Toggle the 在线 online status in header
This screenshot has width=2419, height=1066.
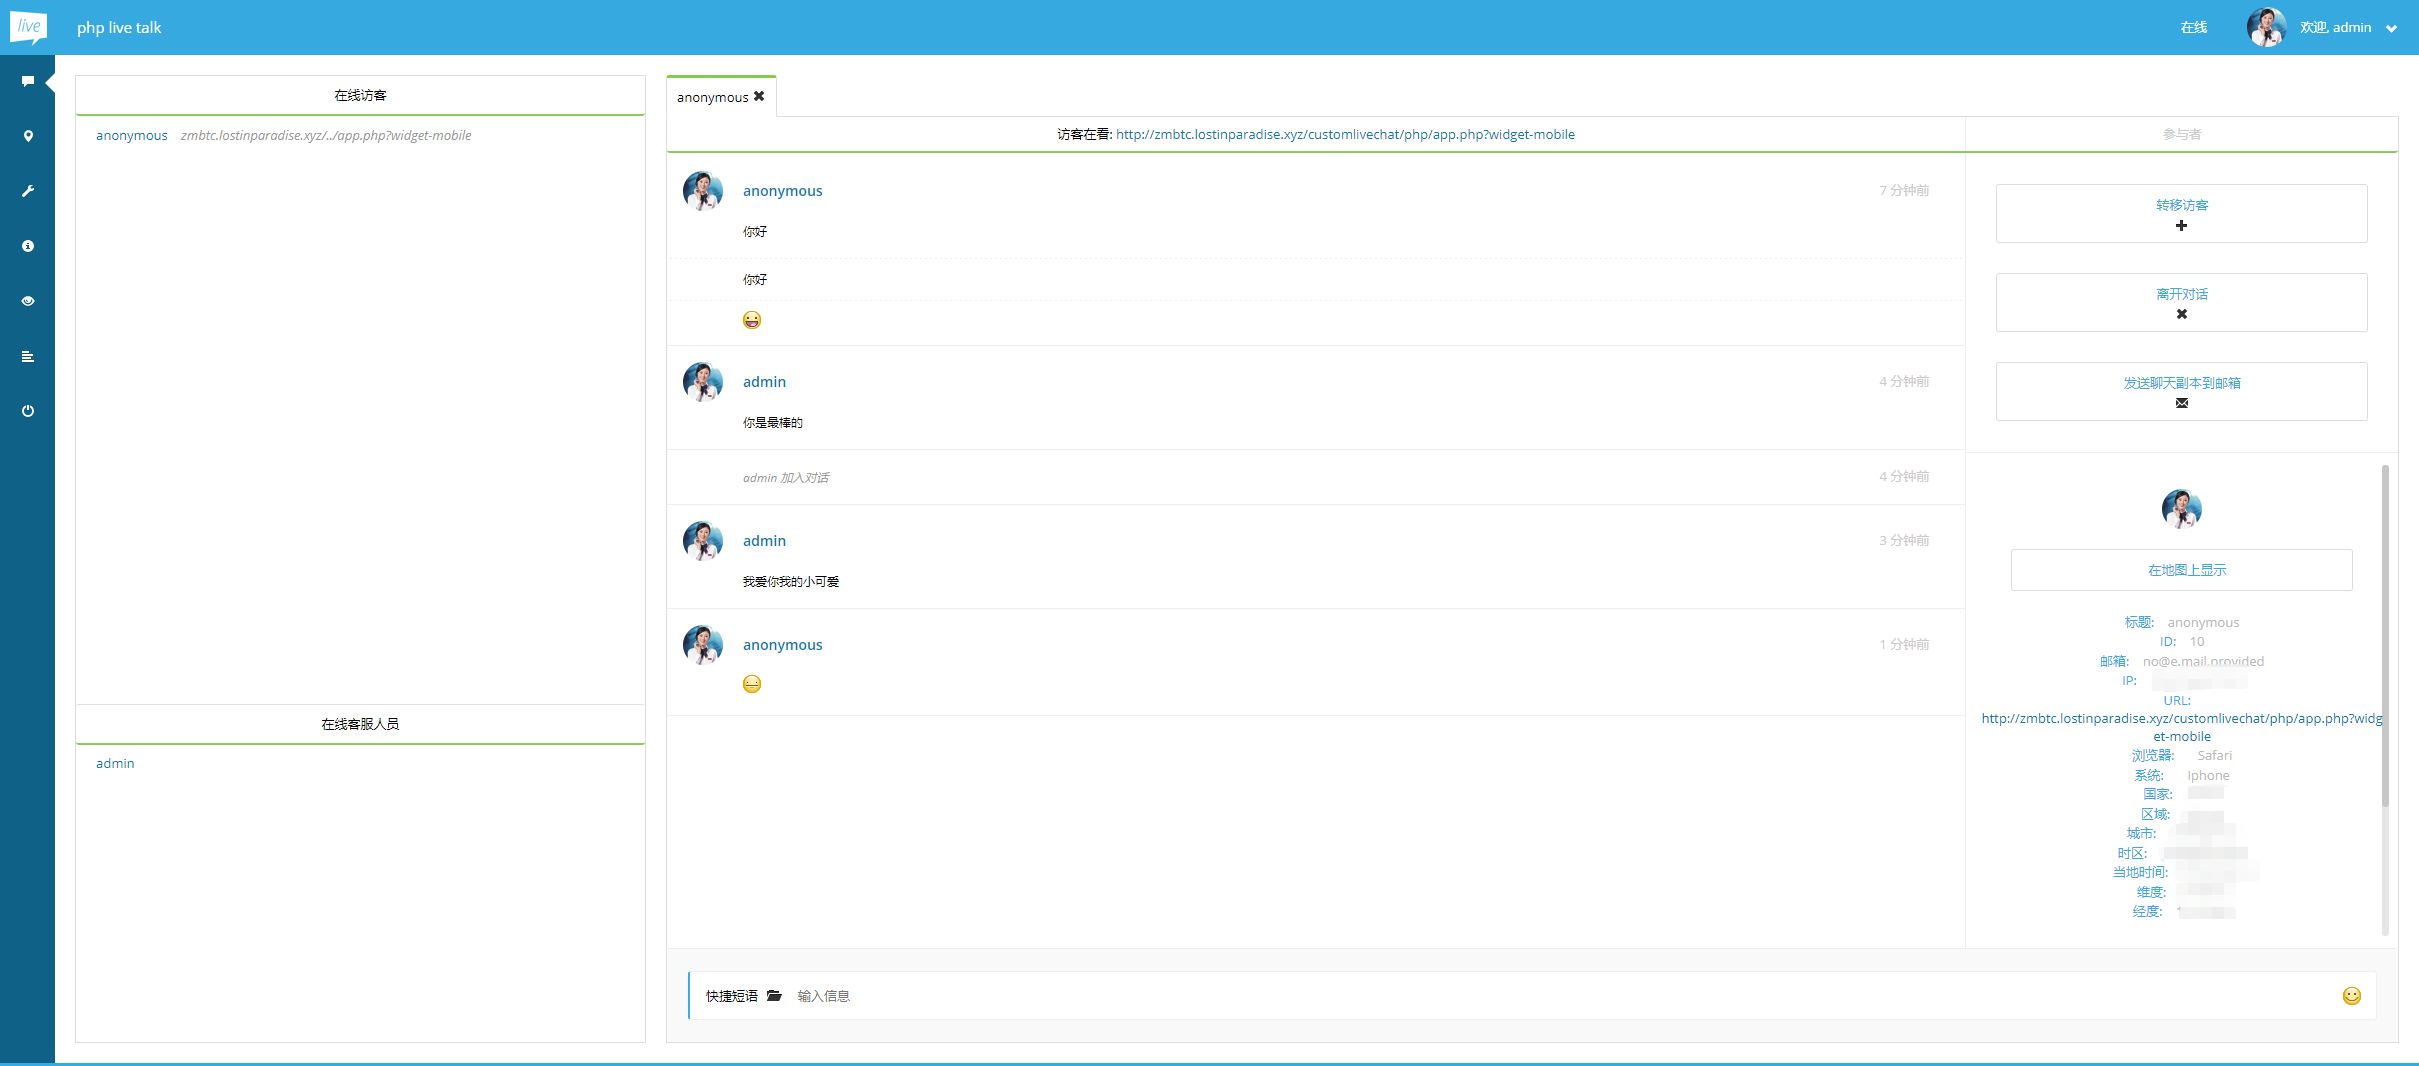point(2193,28)
